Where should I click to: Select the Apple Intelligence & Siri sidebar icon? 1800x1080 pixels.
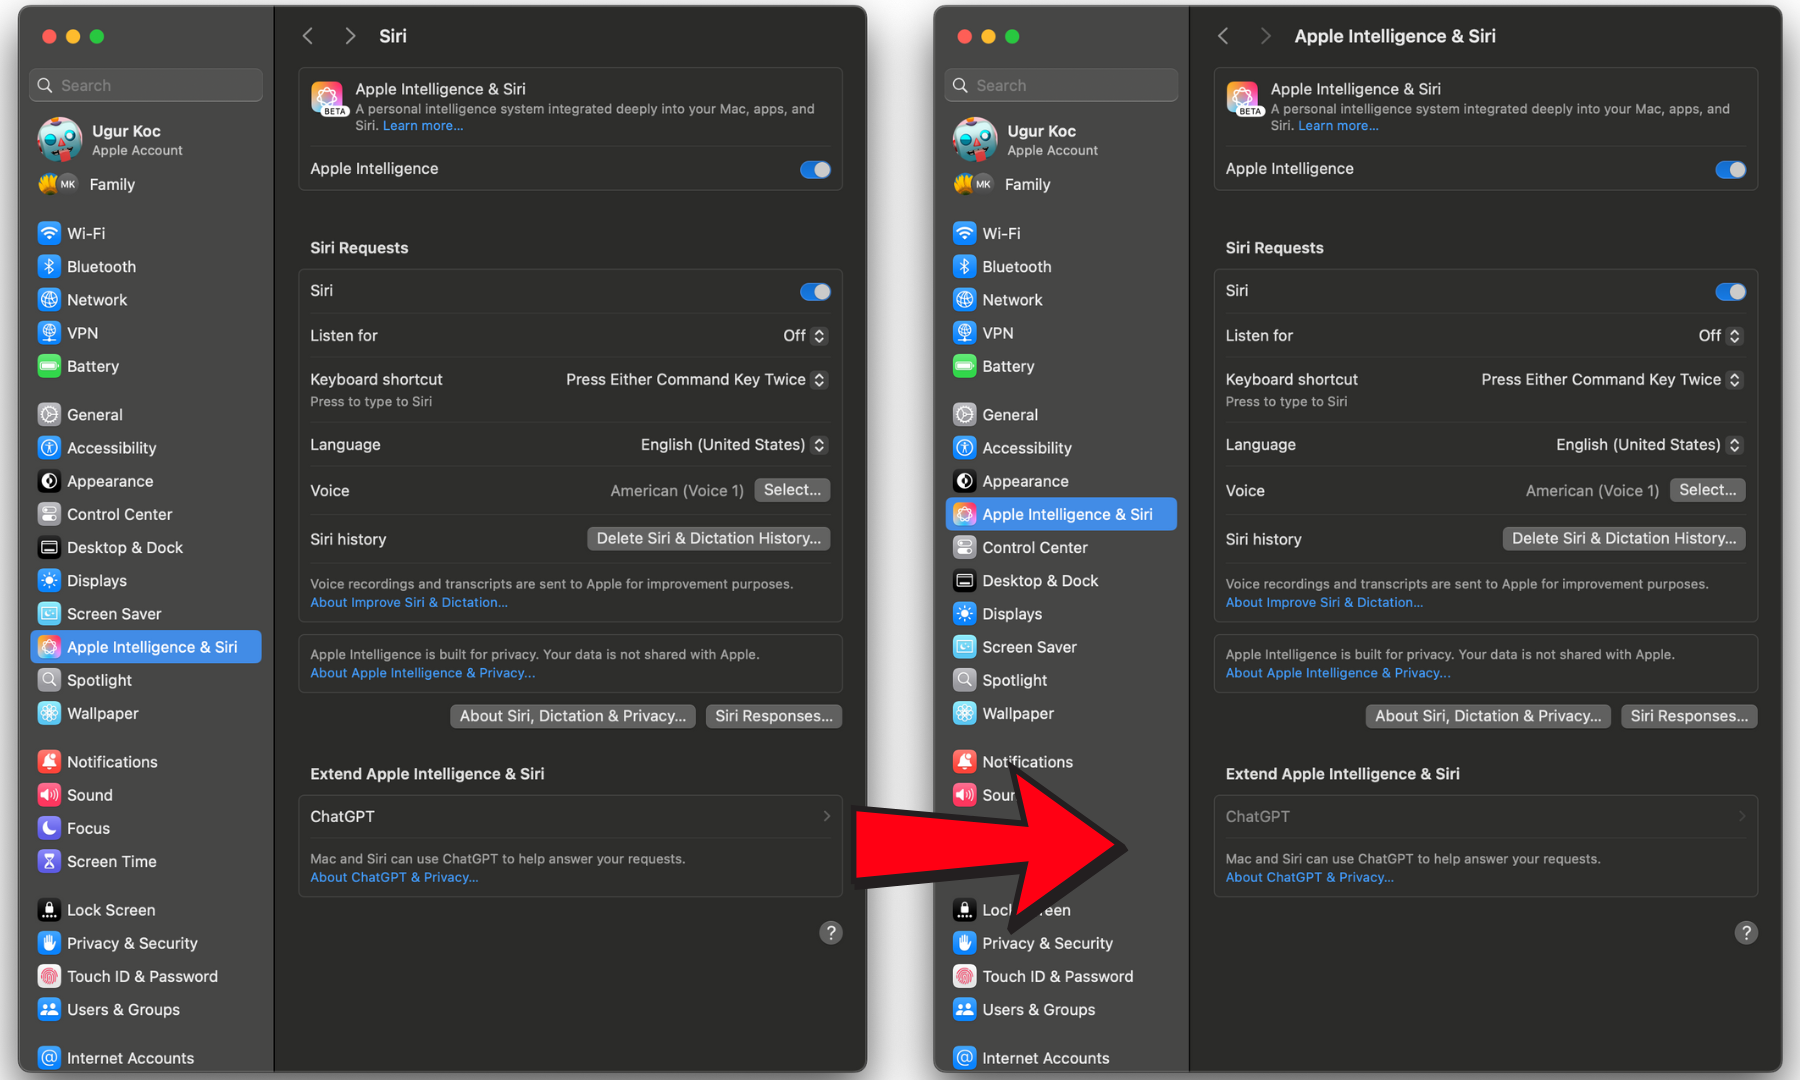coord(50,646)
